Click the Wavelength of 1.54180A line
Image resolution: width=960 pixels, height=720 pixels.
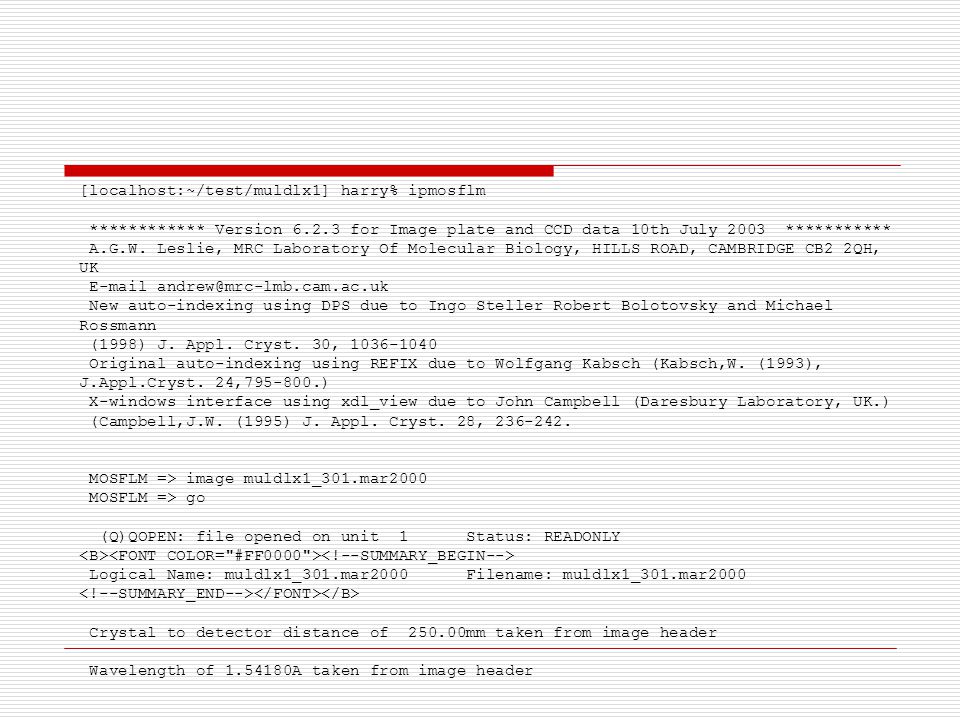[x=311, y=671]
